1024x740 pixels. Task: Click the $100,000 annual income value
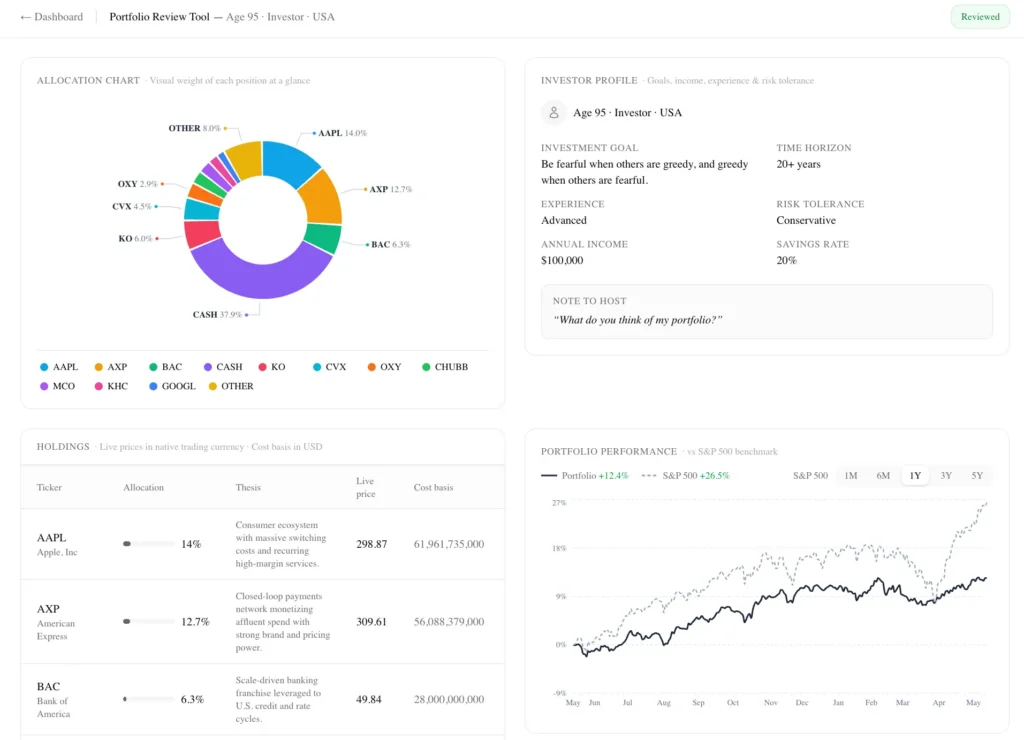562,261
